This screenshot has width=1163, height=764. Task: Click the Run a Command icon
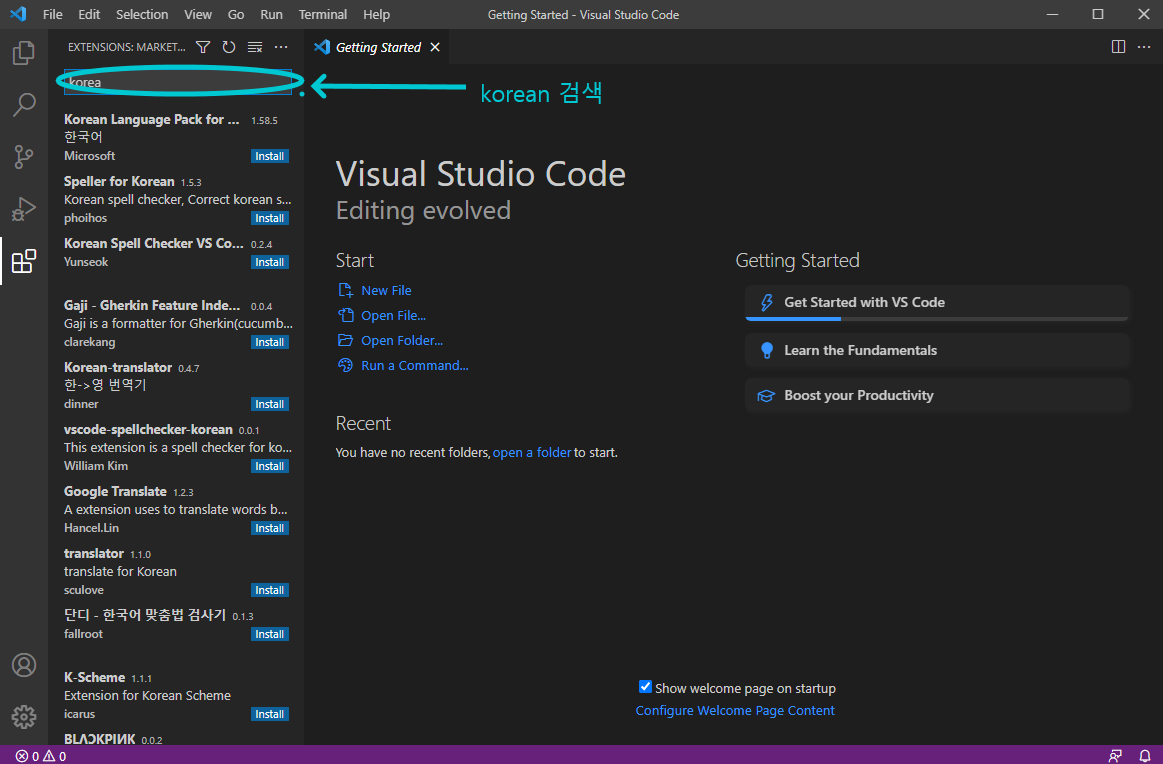click(x=346, y=365)
